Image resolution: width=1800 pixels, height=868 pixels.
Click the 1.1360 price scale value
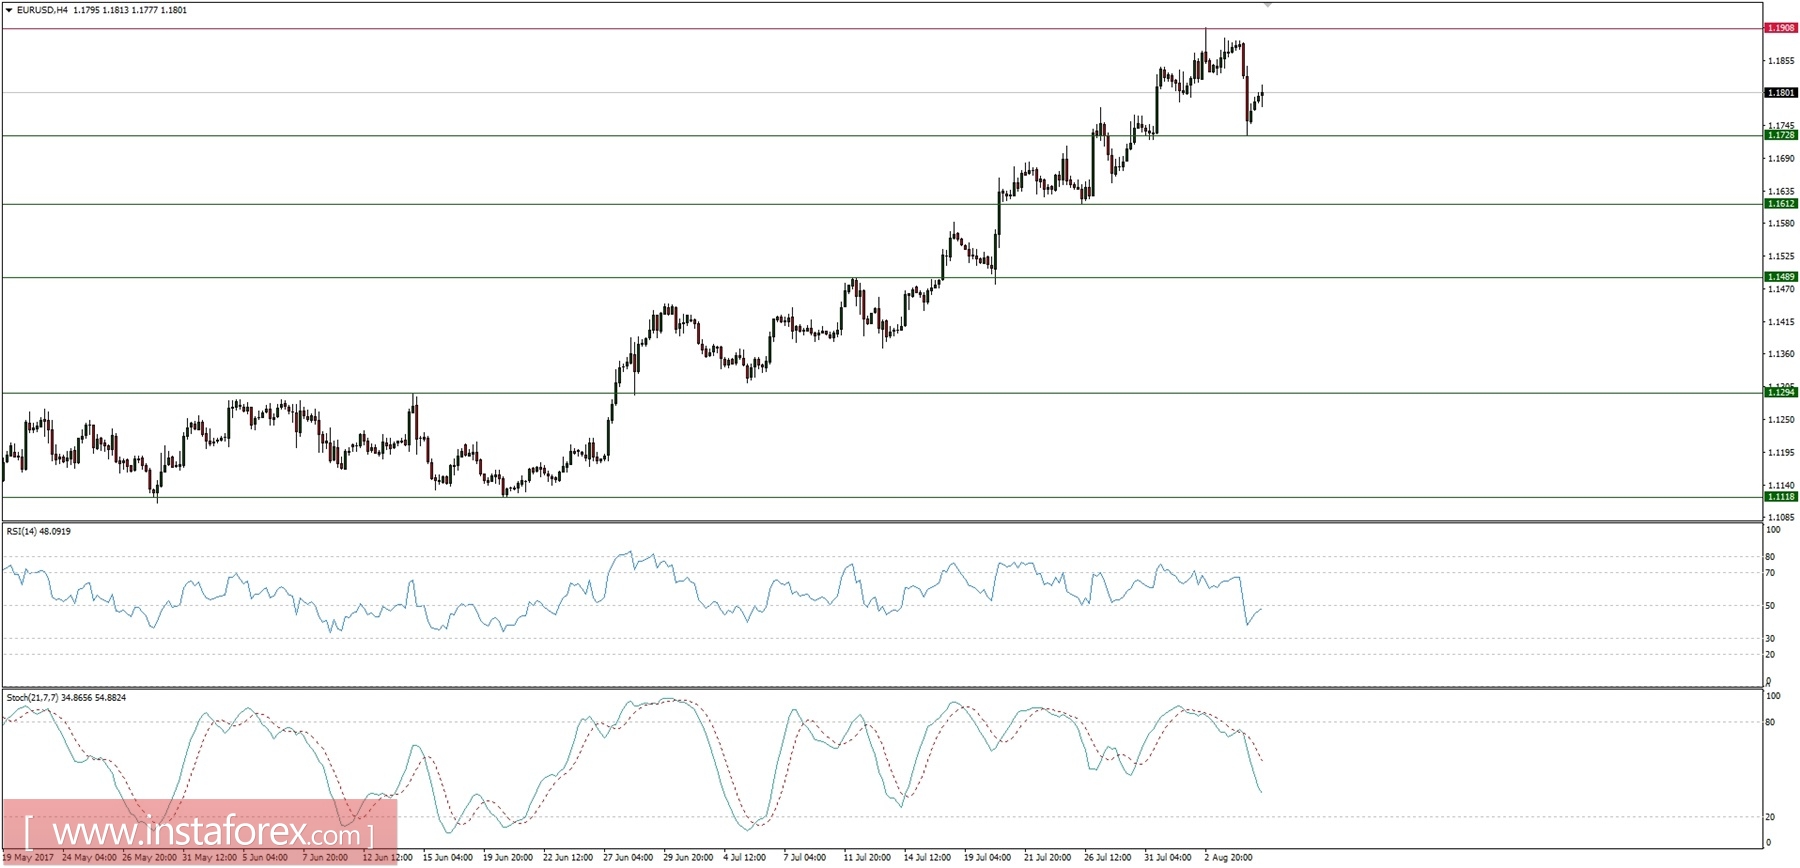click(x=1781, y=354)
